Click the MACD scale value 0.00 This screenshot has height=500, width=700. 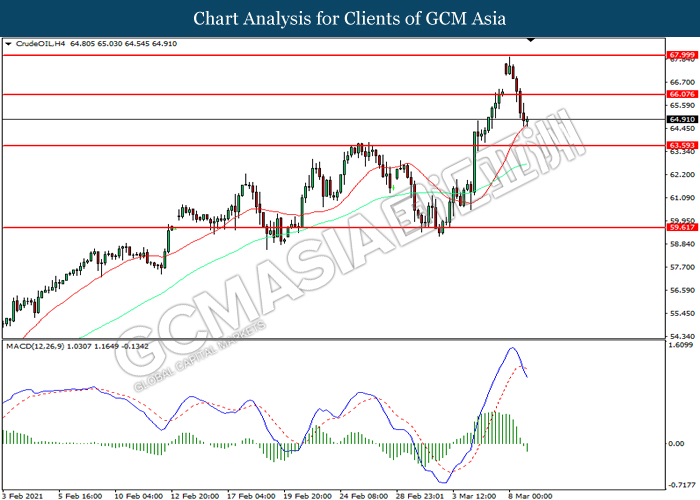pos(677,443)
